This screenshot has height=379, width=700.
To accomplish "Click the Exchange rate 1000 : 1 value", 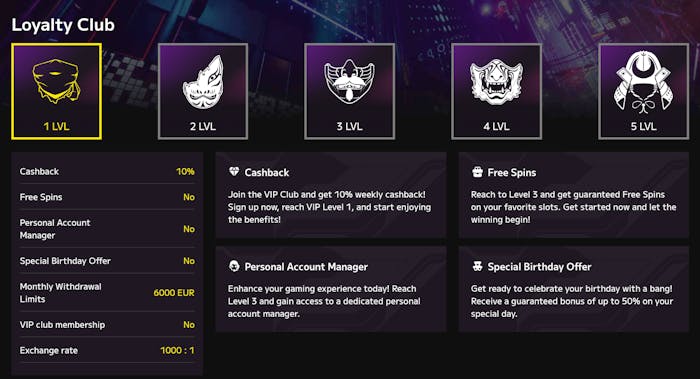I will pos(177,350).
